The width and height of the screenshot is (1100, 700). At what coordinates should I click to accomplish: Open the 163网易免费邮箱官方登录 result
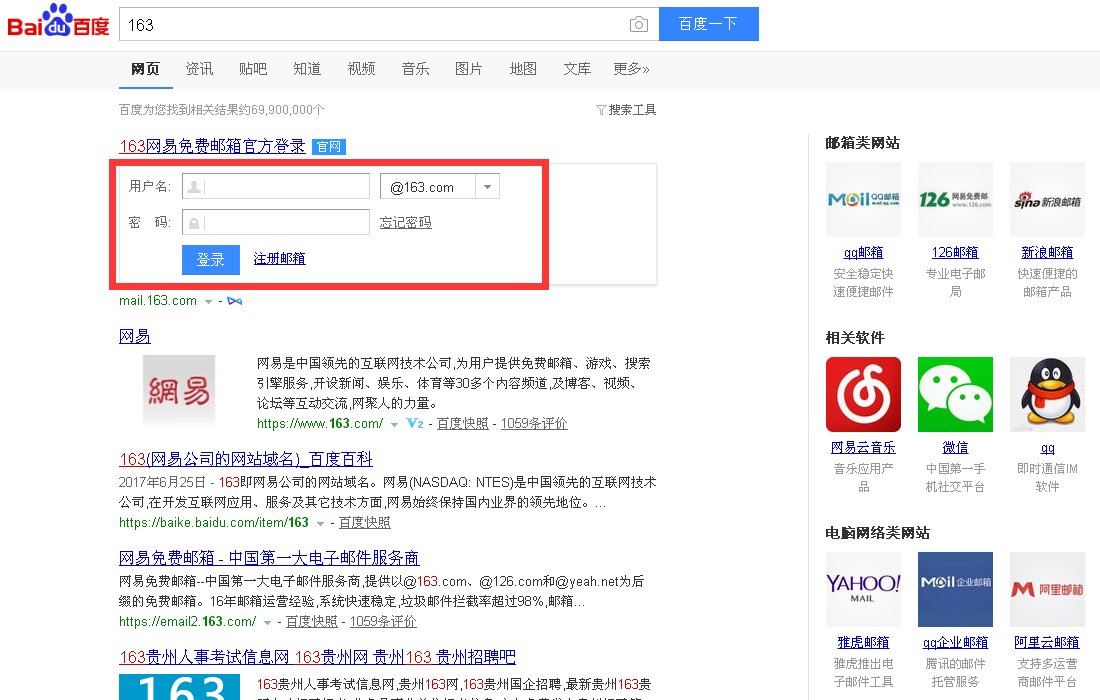[212, 146]
